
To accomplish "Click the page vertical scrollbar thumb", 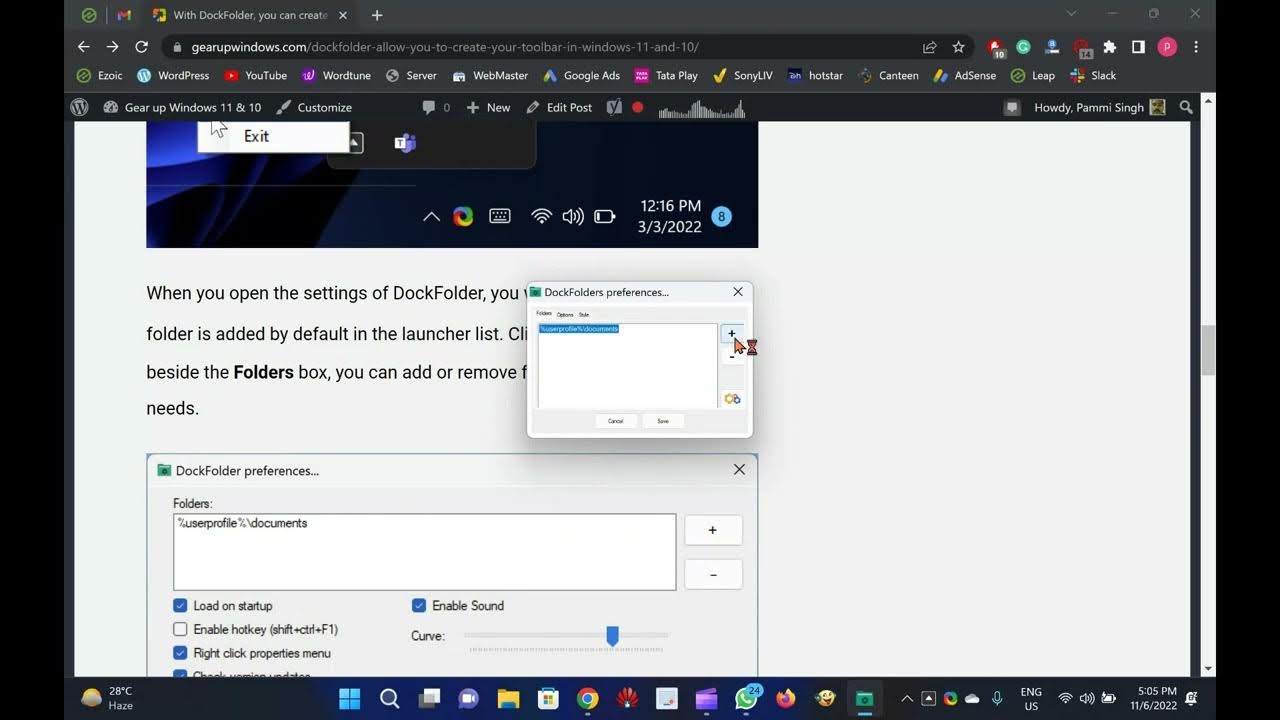I will pos(1208,350).
